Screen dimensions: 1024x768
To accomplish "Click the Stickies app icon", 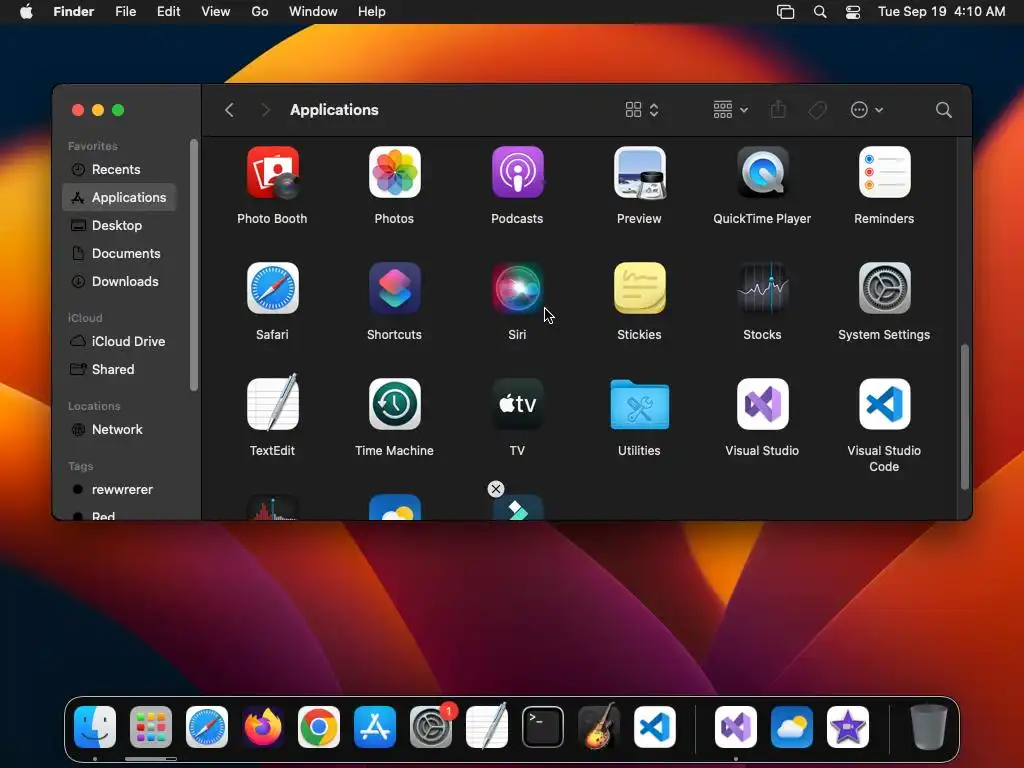I will click(x=639, y=288).
